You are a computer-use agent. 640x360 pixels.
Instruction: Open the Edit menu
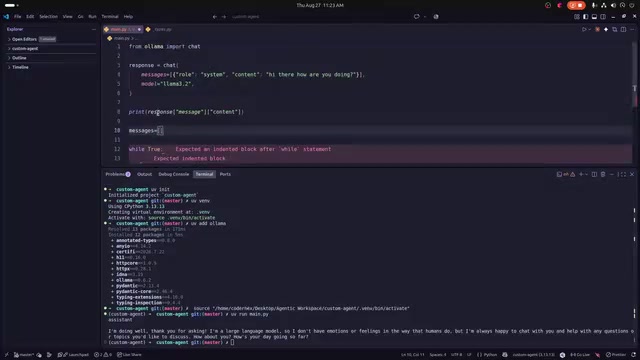[x=30, y=17]
